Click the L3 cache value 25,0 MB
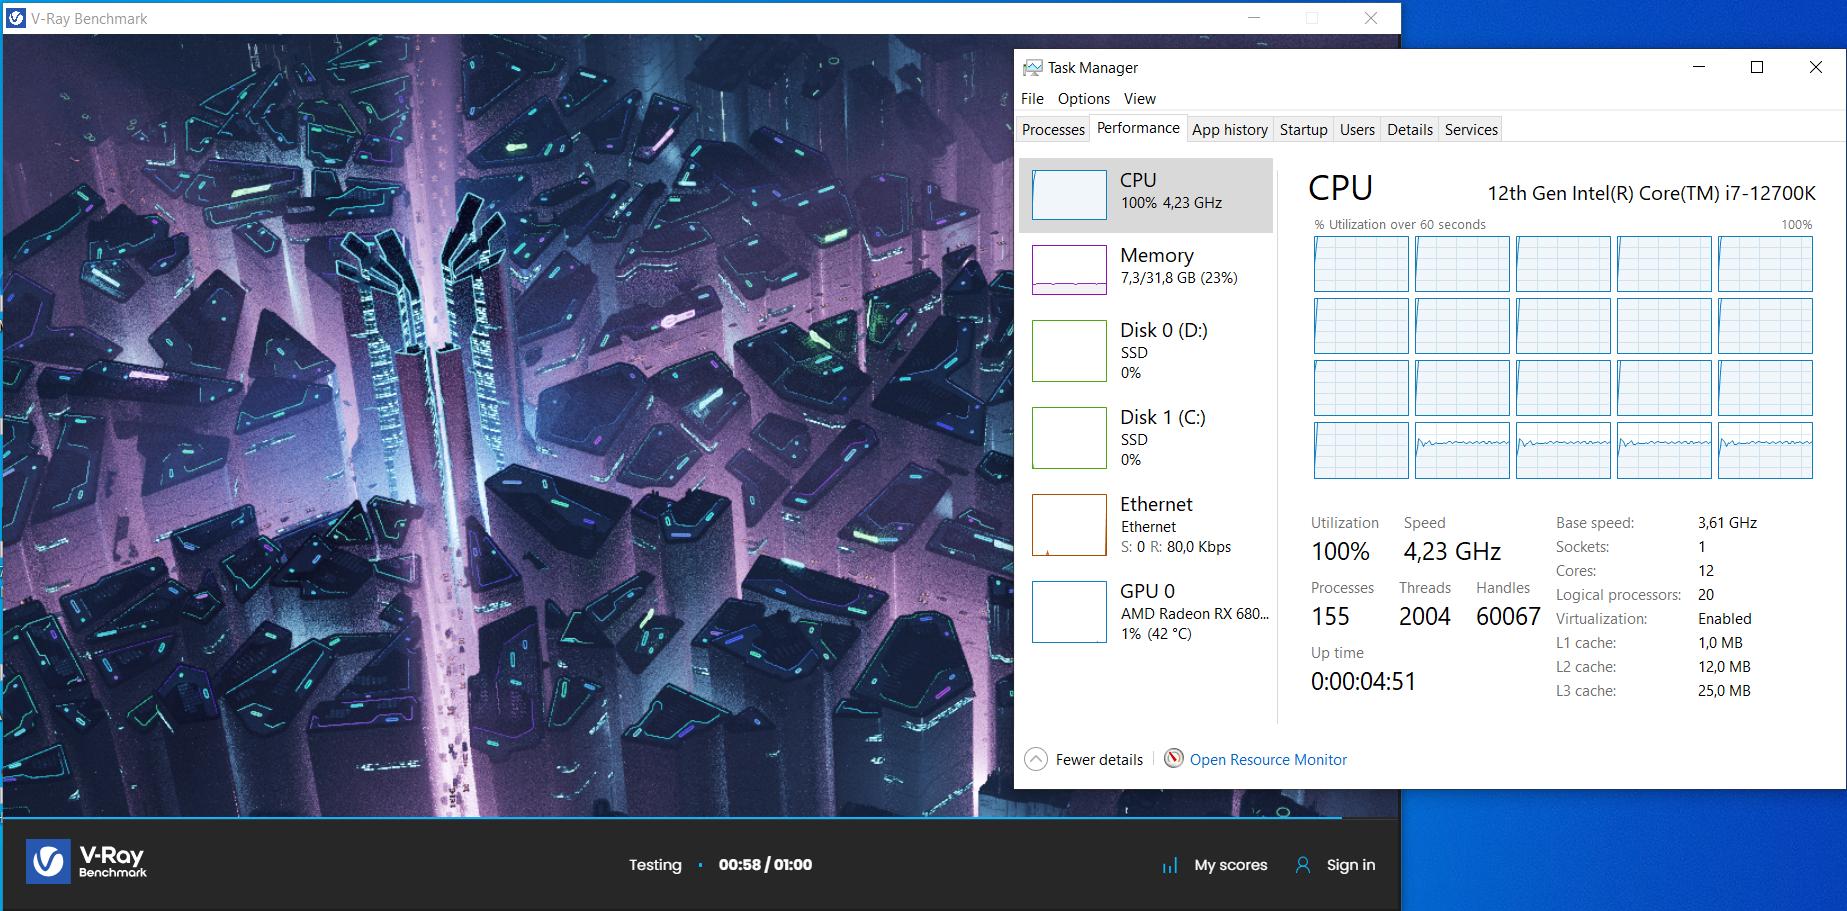Image resolution: width=1847 pixels, height=911 pixels. tap(1724, 691)
